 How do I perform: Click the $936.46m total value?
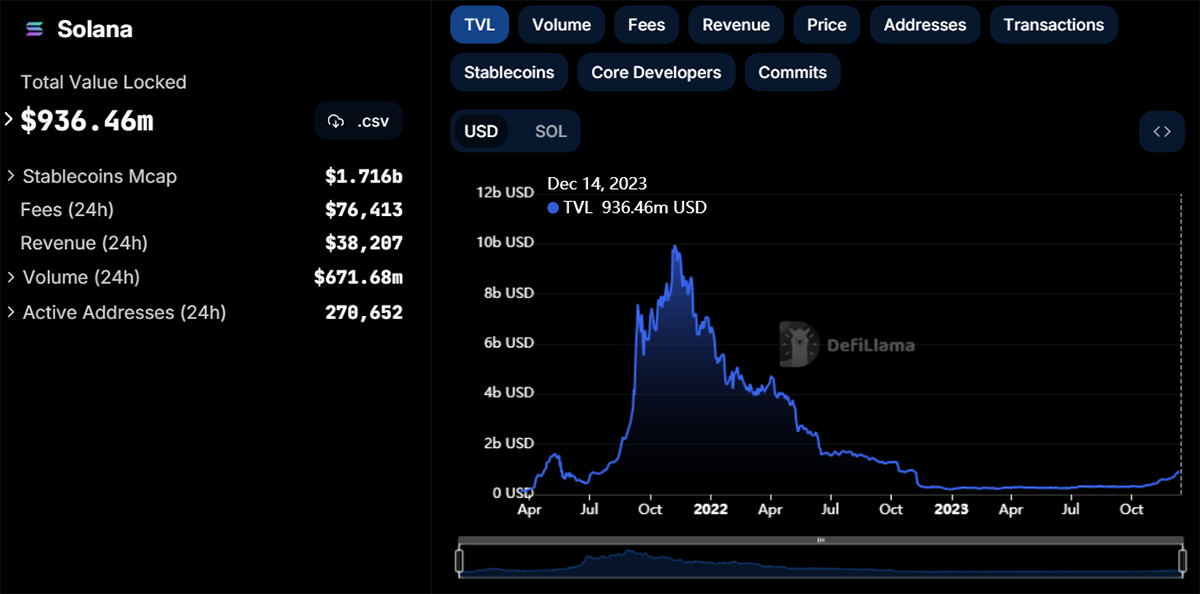click(x=87, y=121)
